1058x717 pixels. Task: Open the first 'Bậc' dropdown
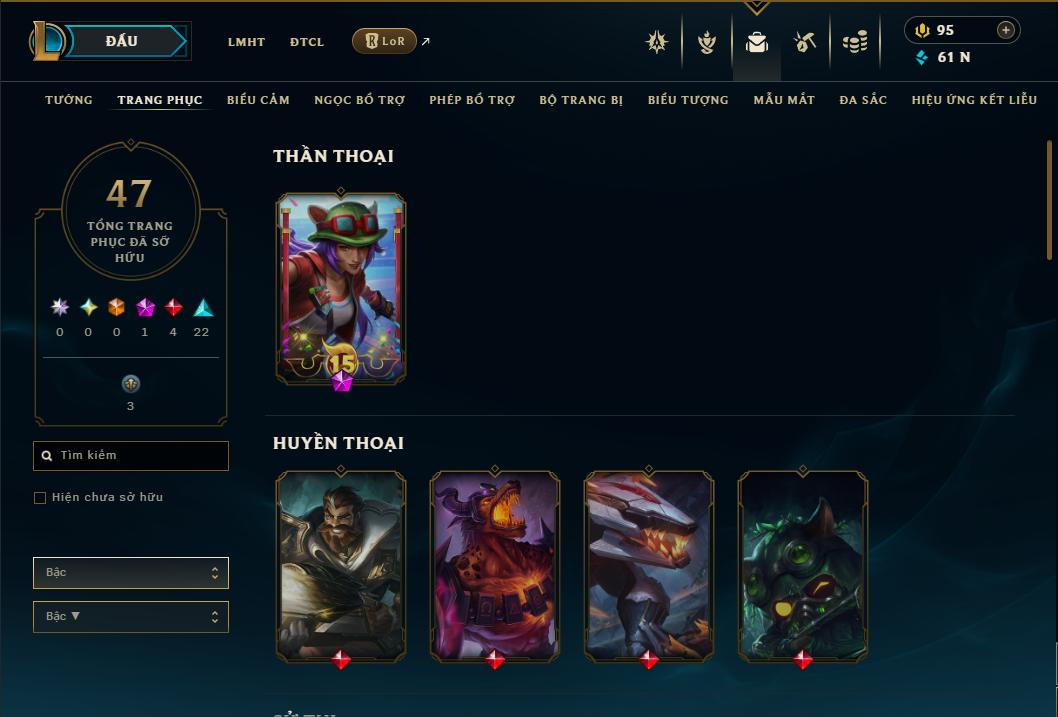click(x=131, y=573)
